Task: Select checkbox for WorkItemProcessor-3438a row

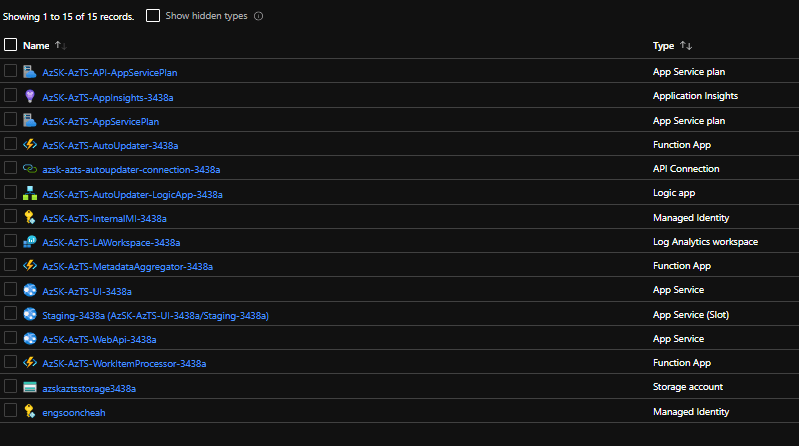Action: tap(10, 361)
